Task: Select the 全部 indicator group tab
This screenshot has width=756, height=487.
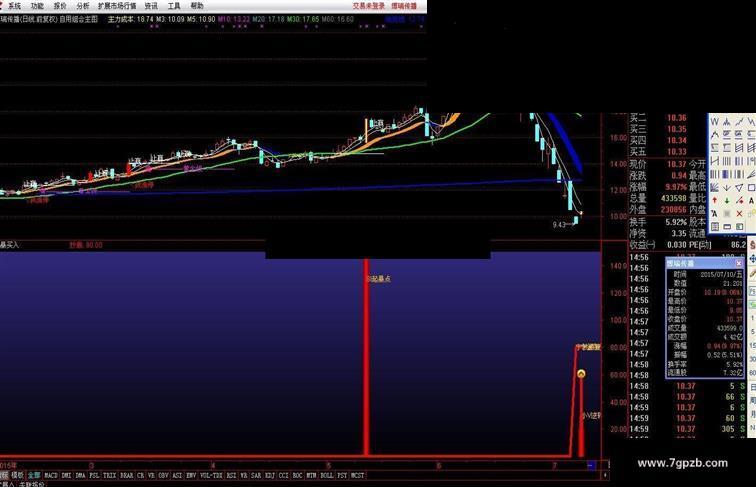Action: pos(34,475)
